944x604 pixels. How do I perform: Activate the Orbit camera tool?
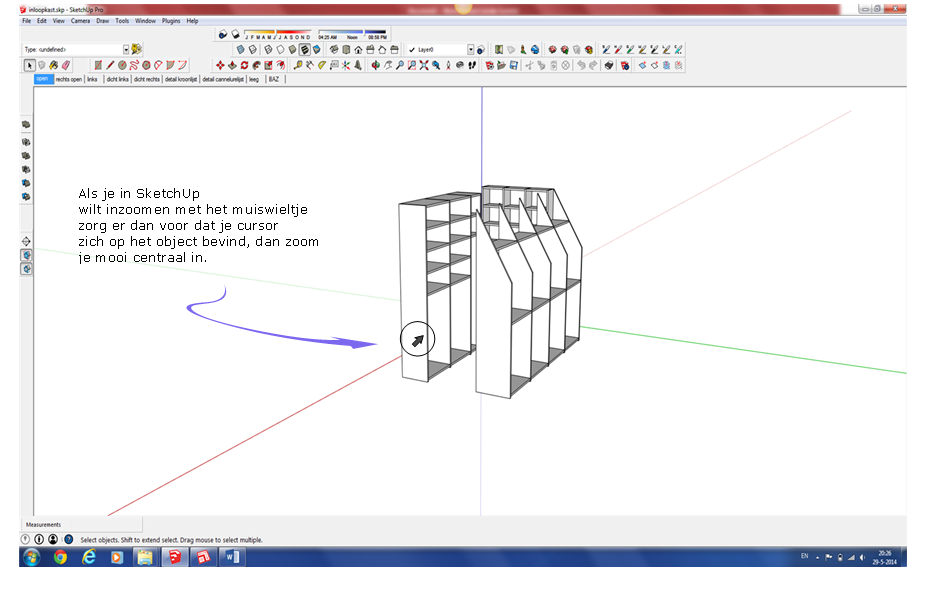tap(375, 65)
